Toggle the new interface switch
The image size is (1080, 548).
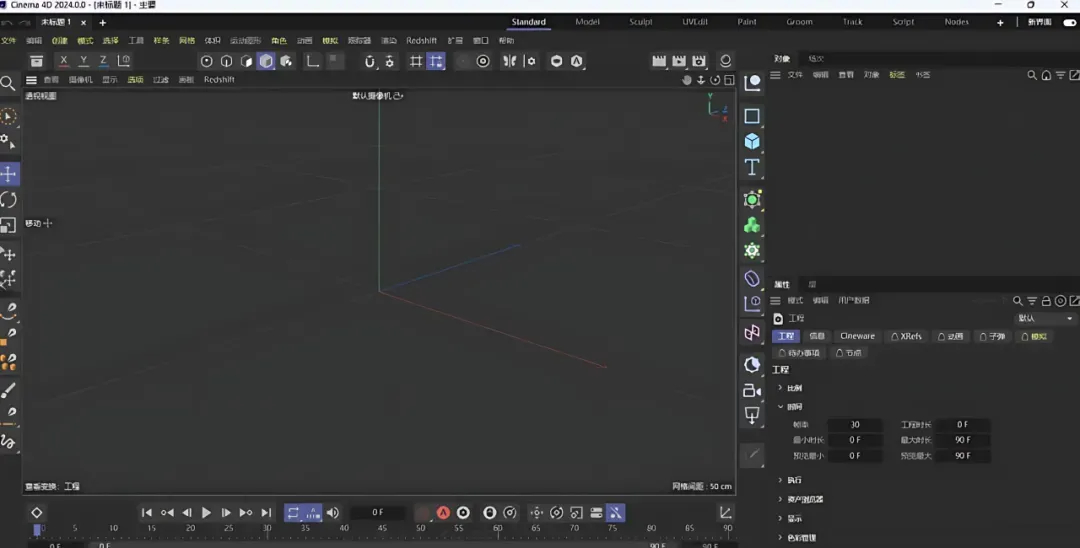(x=1070, y=22)
